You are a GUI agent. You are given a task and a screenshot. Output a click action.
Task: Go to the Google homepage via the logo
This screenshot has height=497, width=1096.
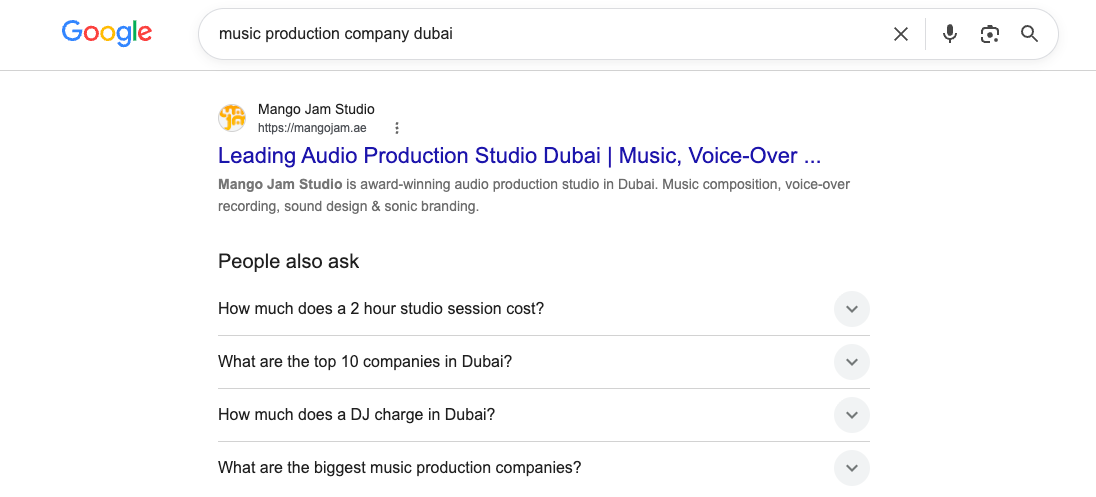[x=106, y=33]
